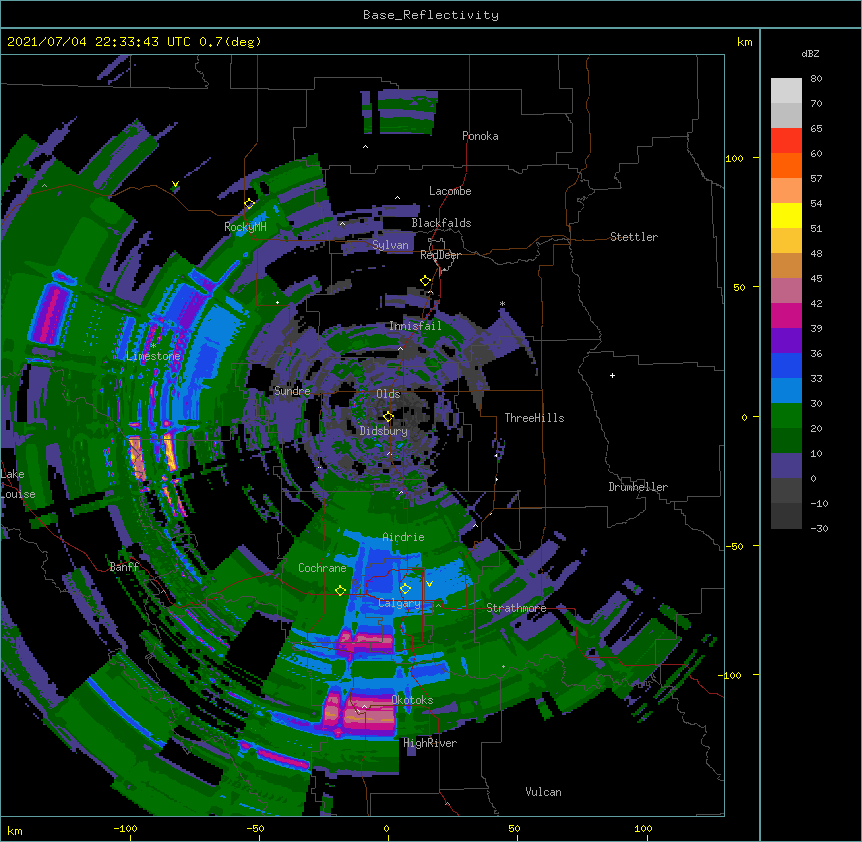Viewport: 862px width, 842px height.
Task: Click the white caret marker below Ponoka
Action: (x=365, y=147)
